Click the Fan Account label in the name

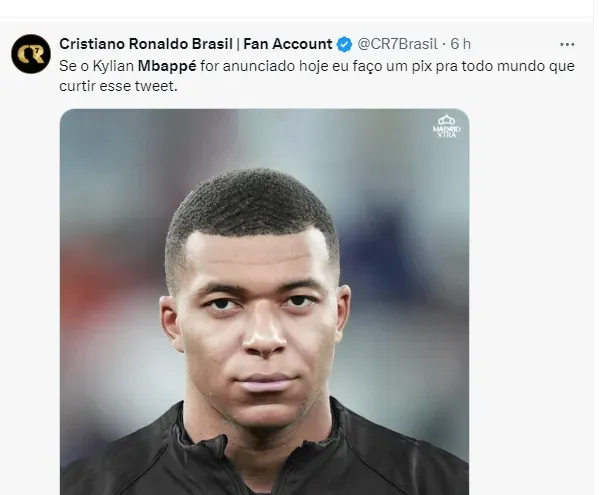288,44
